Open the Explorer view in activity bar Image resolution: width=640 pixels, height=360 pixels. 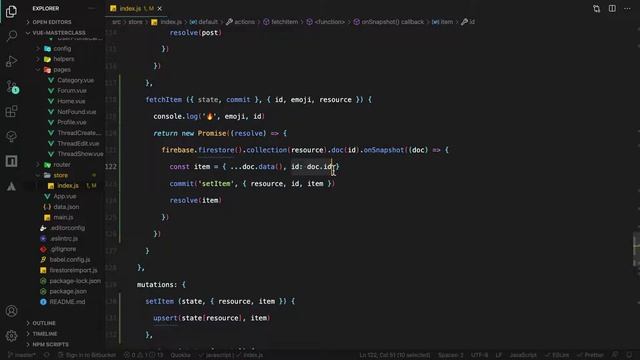(11, 11)
